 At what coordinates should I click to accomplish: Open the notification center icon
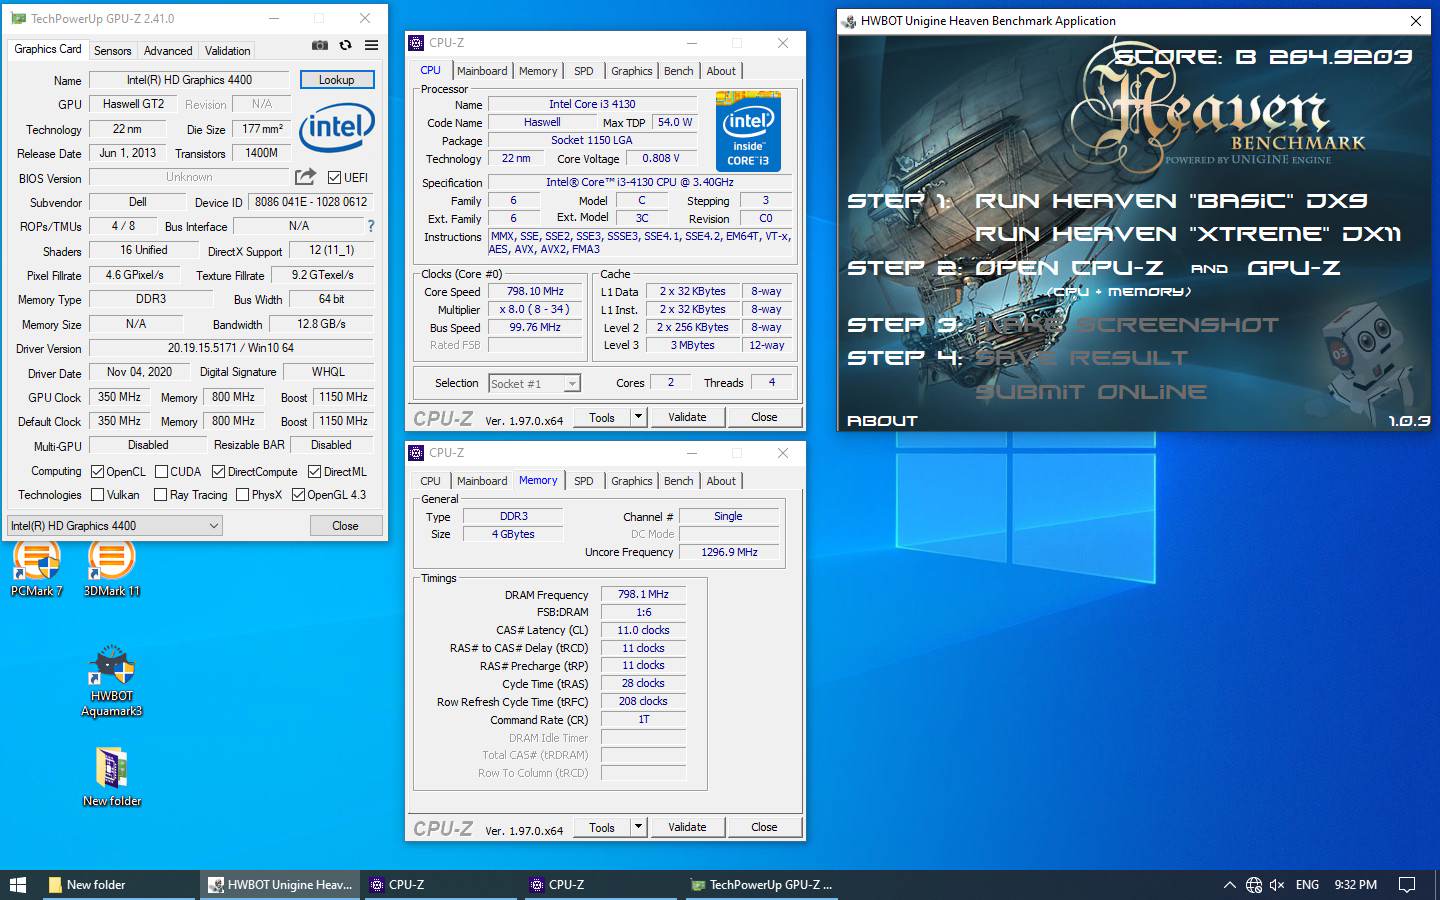1407,885
